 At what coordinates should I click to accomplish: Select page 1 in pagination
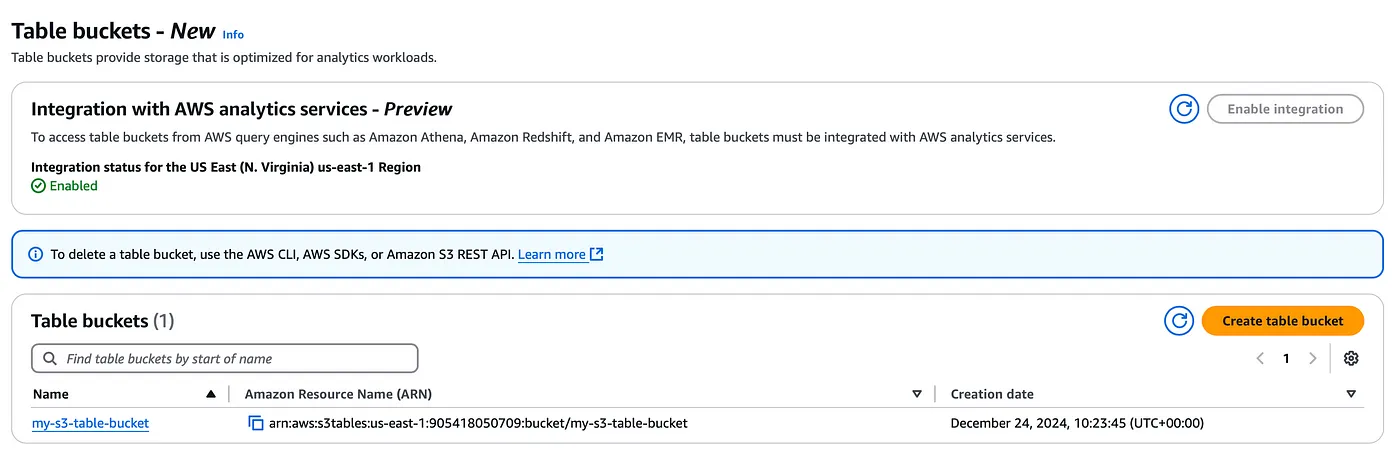[1286, 358]
